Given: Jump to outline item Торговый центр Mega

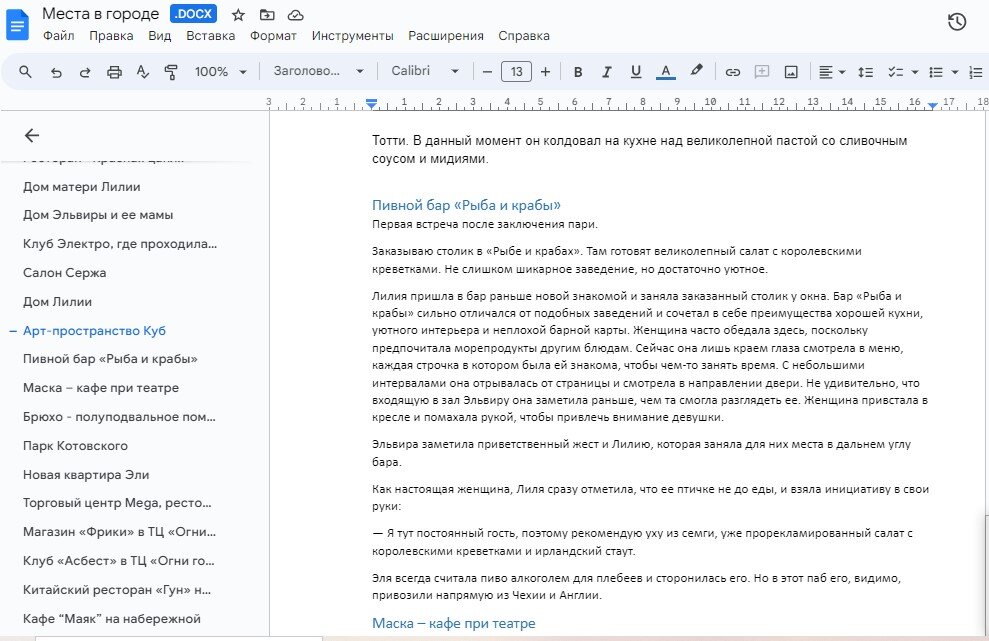Looking at the screenshot, I should [x=117, y=503].
